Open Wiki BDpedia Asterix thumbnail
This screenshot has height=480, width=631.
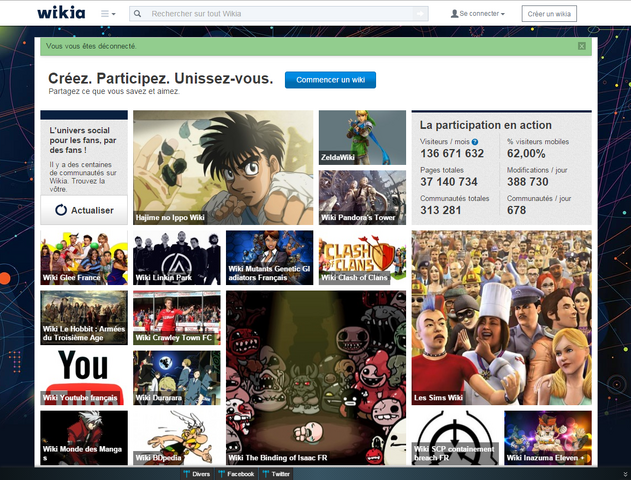(177, 438)
